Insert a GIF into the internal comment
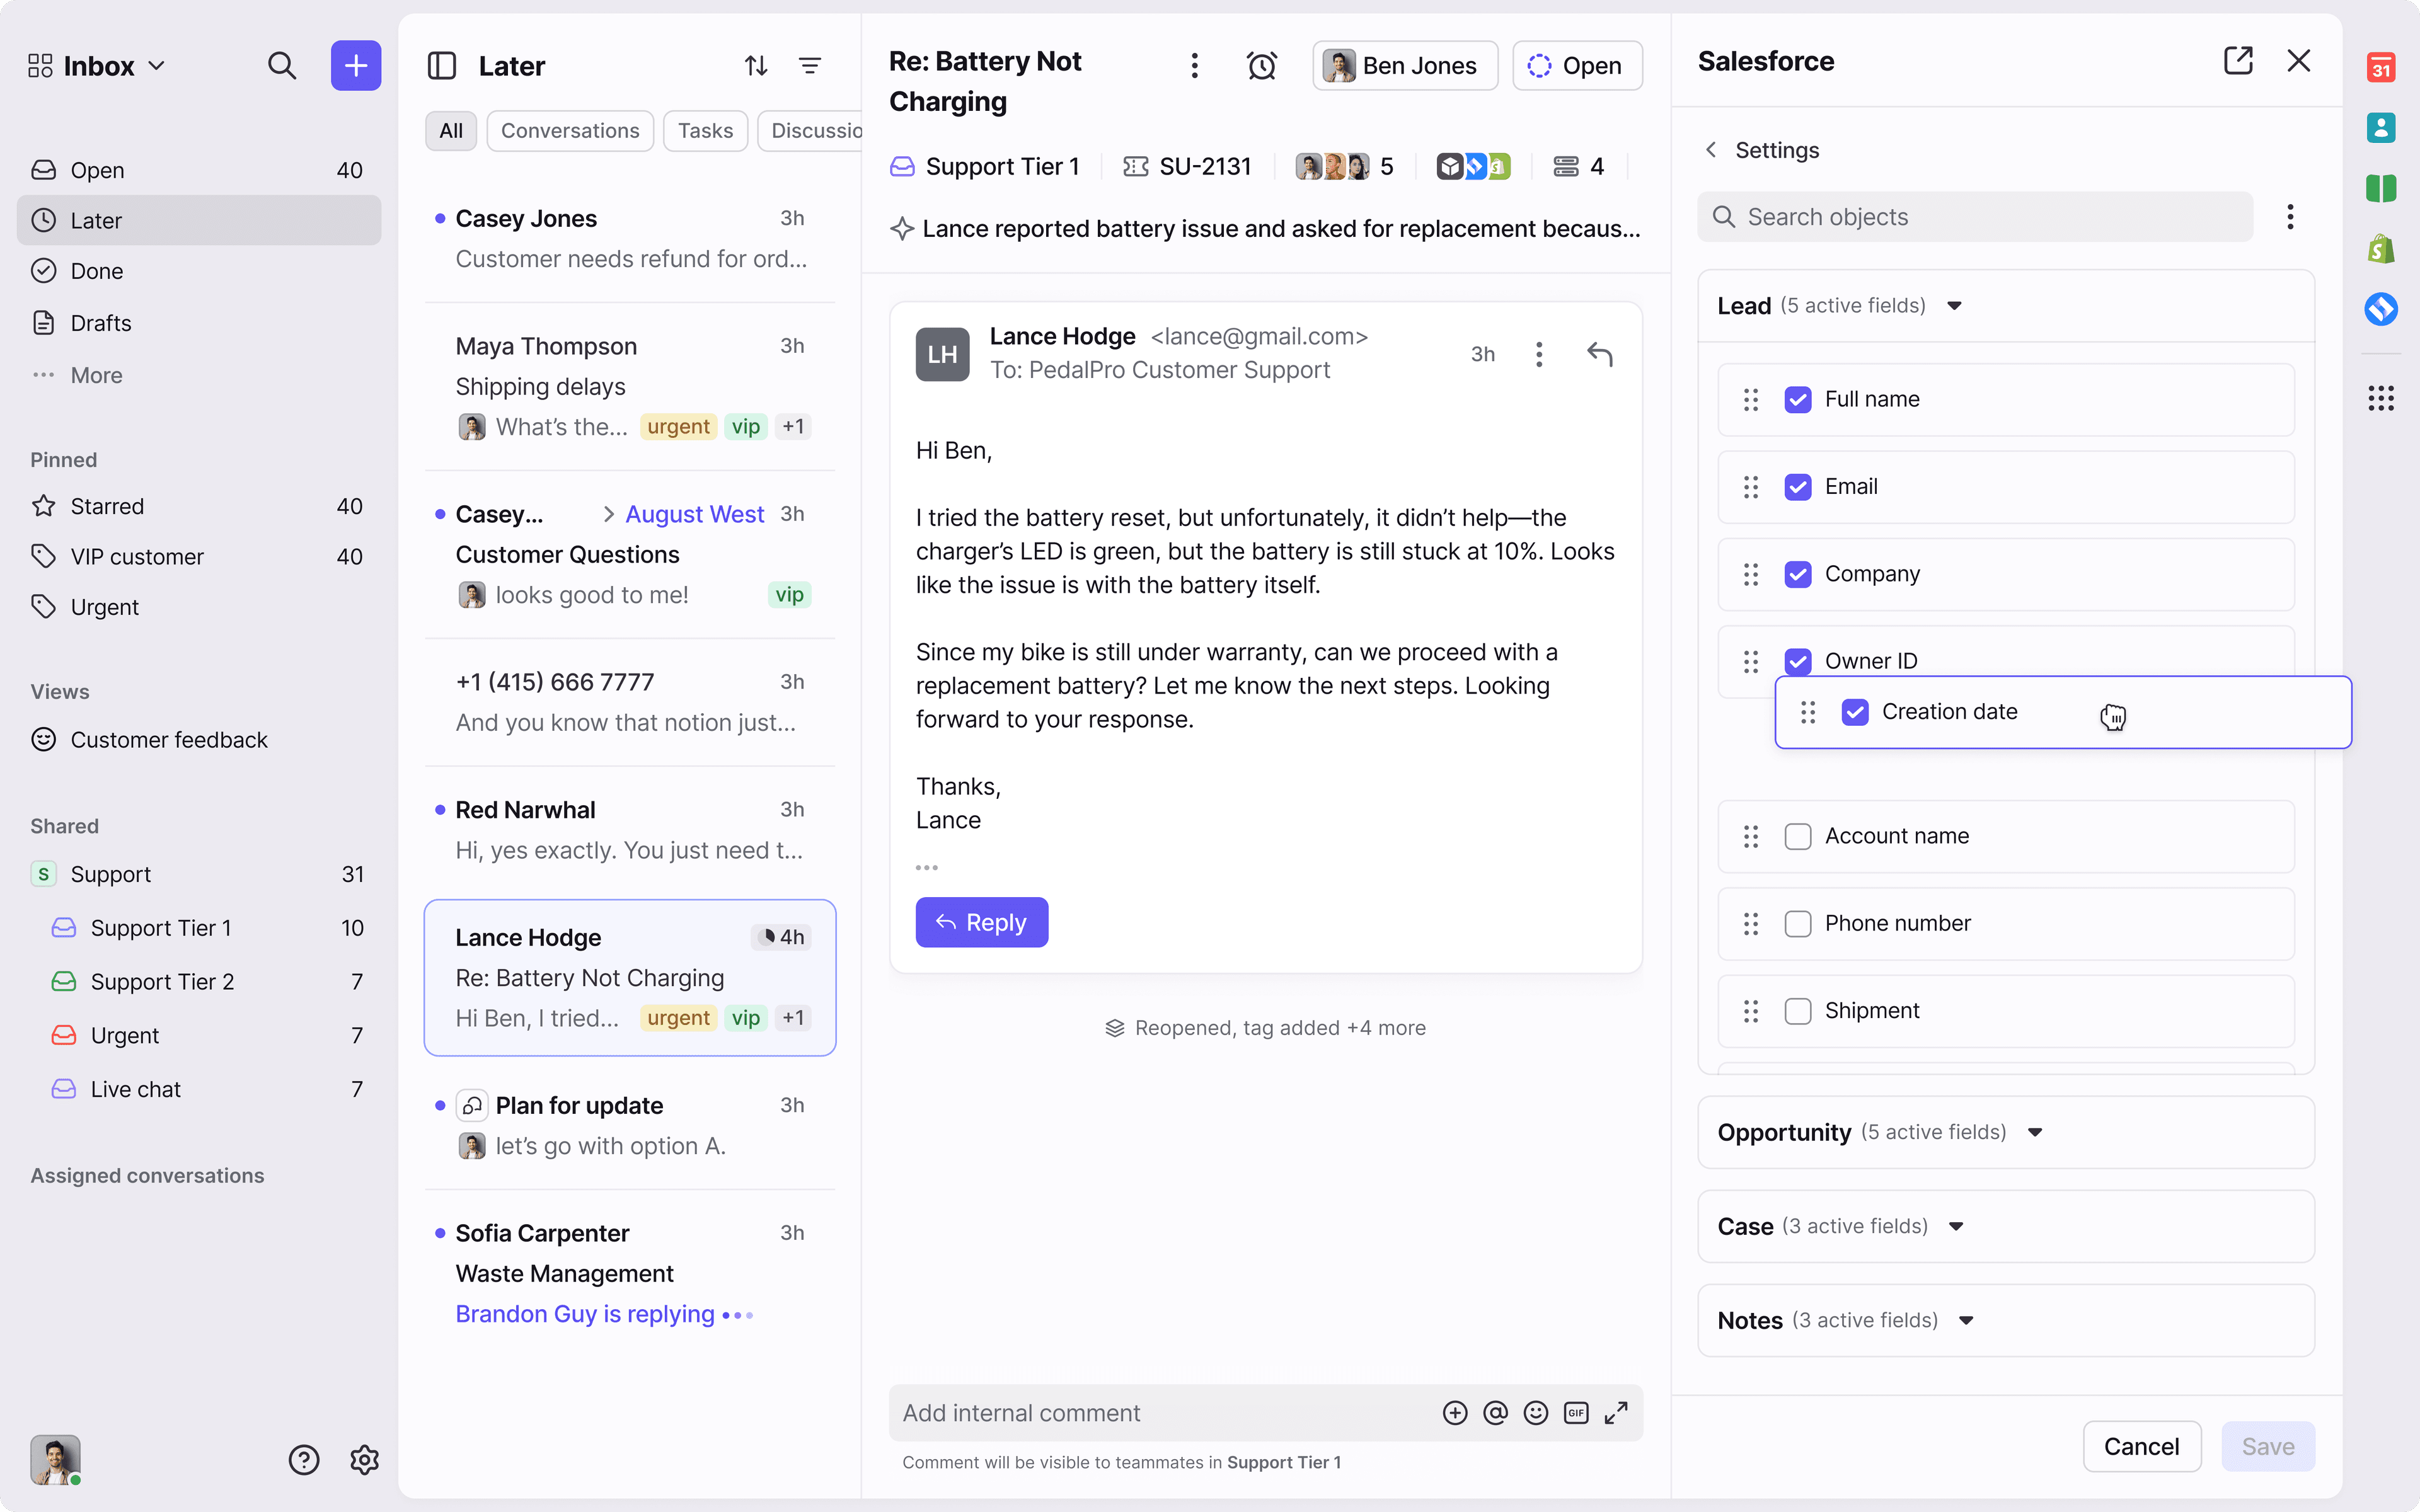 (x=1576, y=1412)
